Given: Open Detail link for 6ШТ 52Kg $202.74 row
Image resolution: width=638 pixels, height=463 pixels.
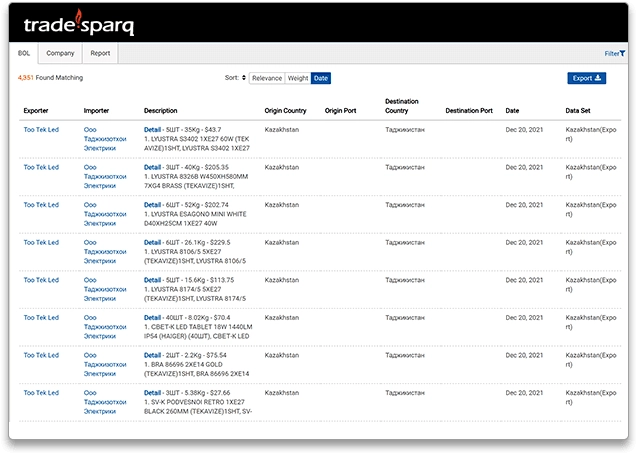Looking at the screenshot, I should (153, 205).
